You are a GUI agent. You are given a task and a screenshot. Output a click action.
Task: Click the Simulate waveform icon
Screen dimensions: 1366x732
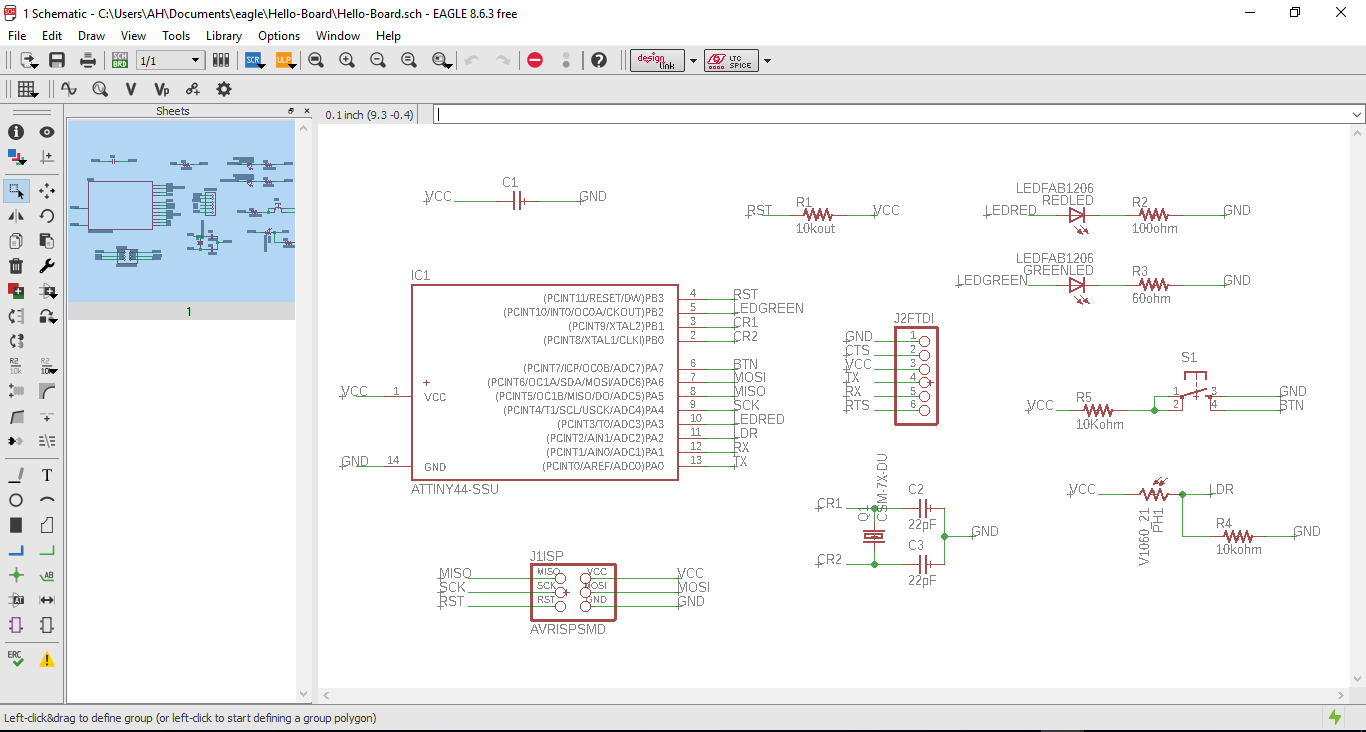[68, 89]
